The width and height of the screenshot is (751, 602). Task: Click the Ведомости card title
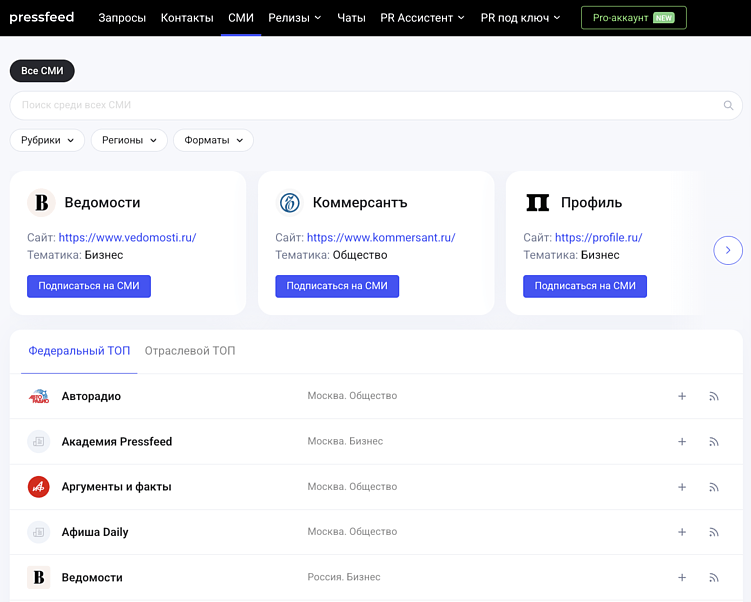coord(102,203)
